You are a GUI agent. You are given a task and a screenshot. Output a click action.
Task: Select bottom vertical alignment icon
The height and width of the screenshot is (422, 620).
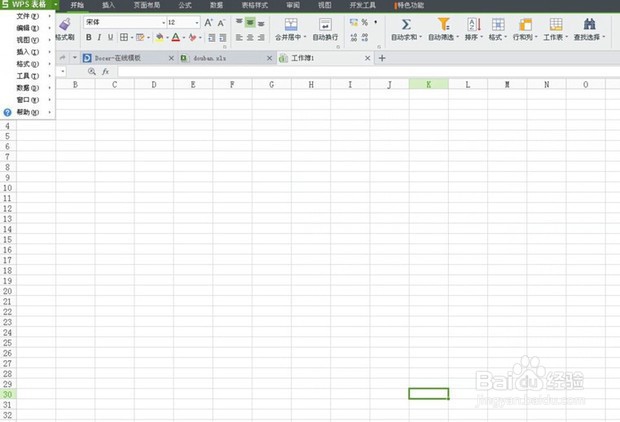(x=261, y=23)
